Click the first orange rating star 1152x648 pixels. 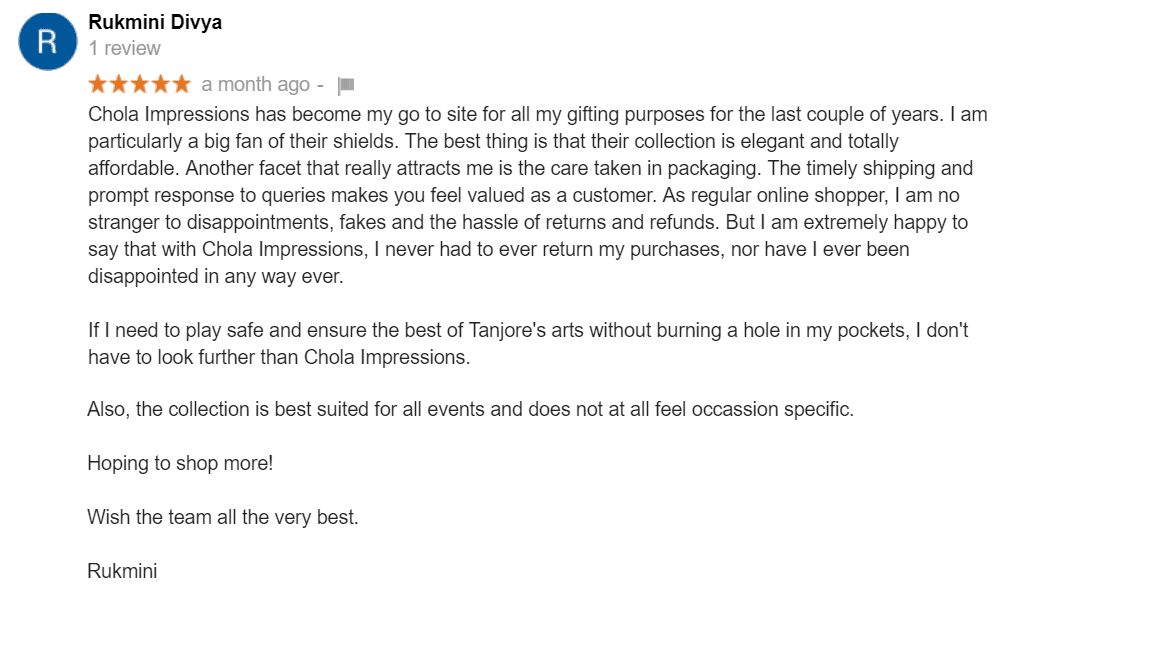pos(98,85)
